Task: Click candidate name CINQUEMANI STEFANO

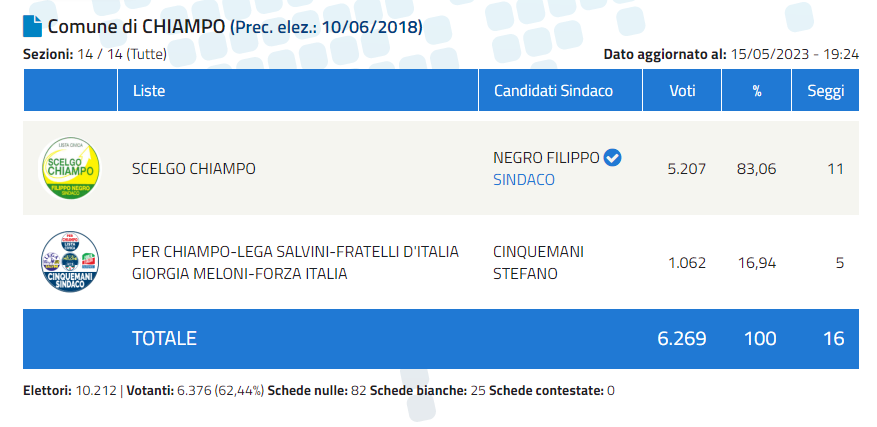Action: [x=539, y=262]
